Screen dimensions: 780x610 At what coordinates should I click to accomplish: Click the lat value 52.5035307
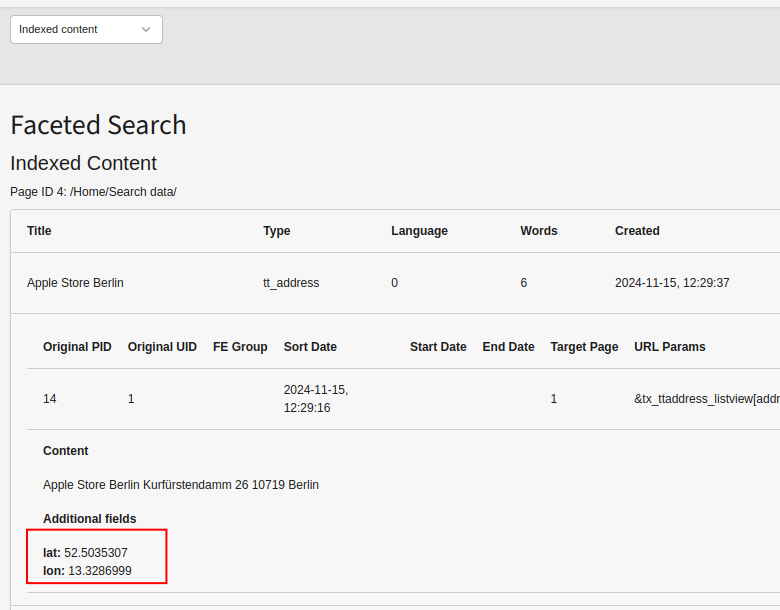96,553
